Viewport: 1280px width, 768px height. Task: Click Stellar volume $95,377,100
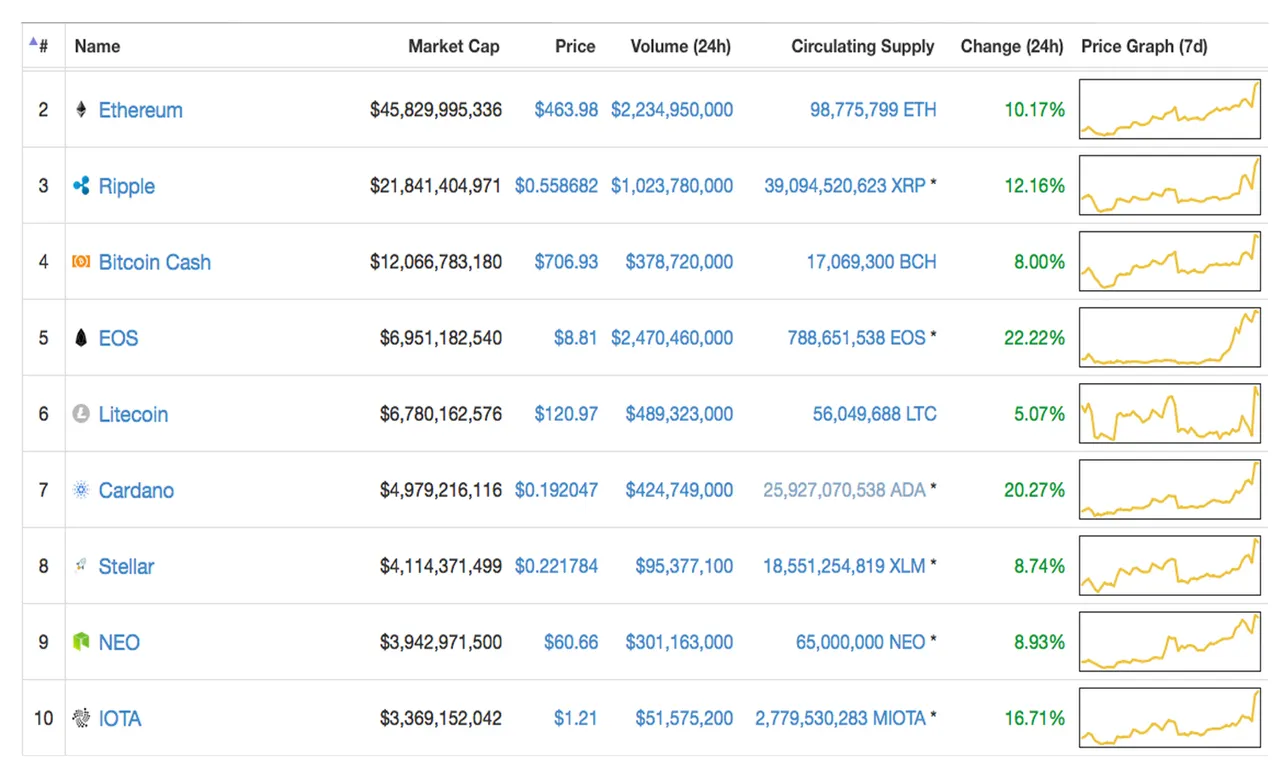(x=685, y=566)
